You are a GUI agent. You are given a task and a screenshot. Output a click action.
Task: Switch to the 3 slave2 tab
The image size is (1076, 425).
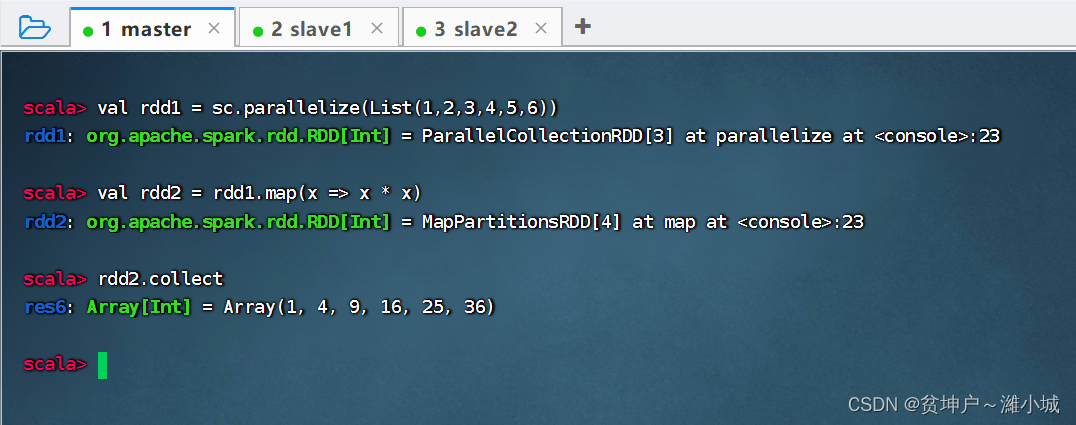(482, 29)
